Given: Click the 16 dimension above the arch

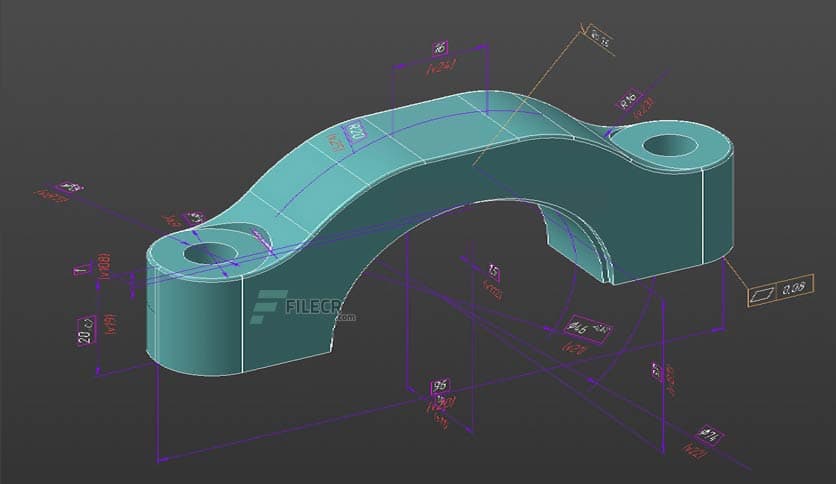Looking at the screenshot, I should pyautogui.click(x=439, y=48).
